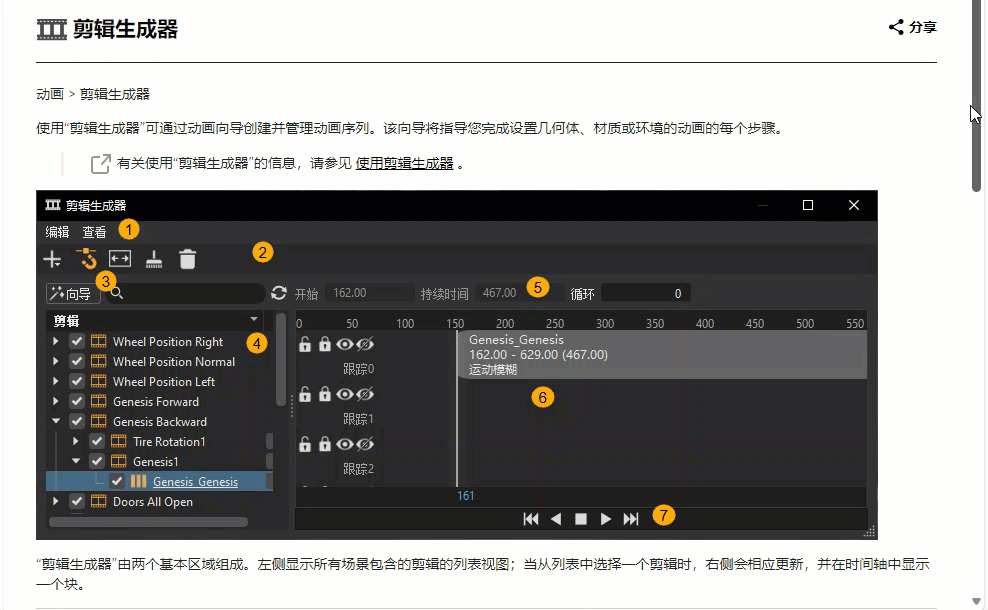
Task: Open the 编辑 menu
Action: click(x=57, y=232)
